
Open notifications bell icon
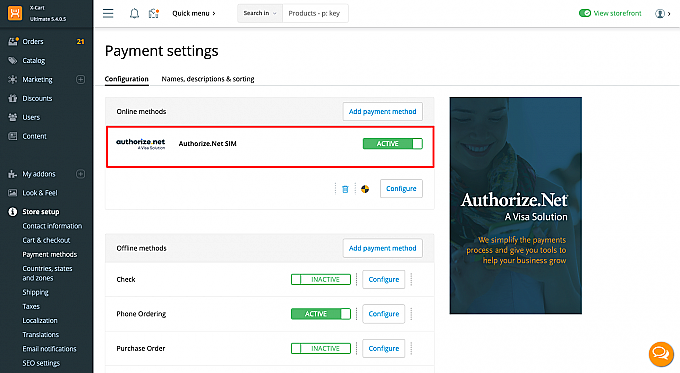point(134,13)
